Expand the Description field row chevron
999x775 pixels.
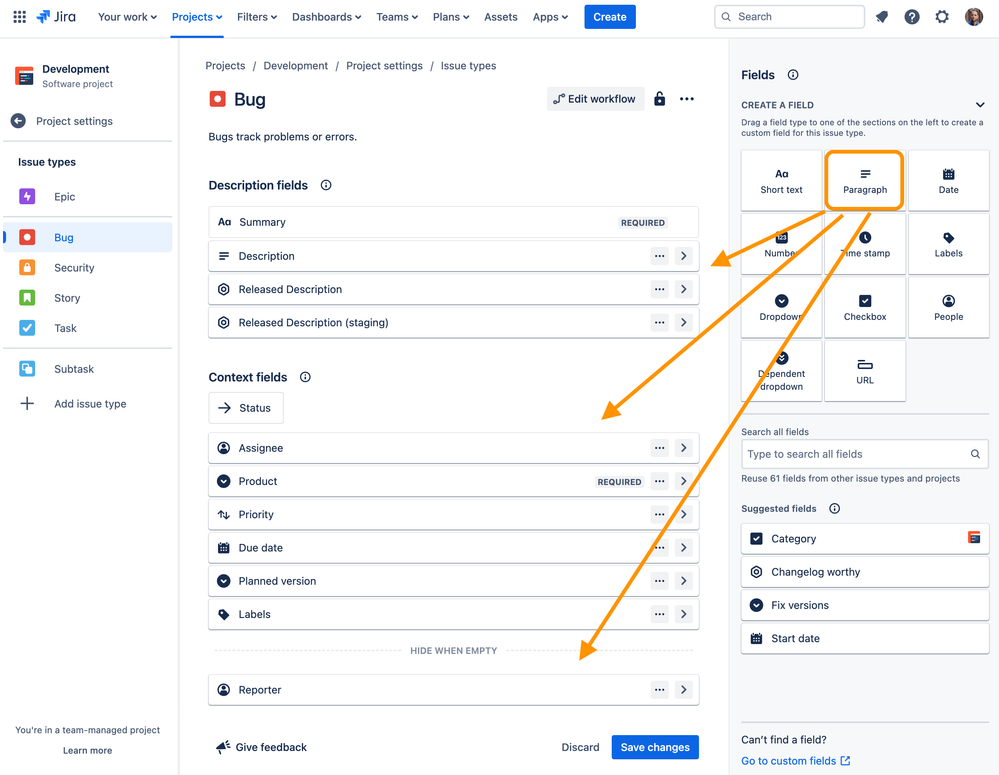pyautogui.click(x=684, y=256)
